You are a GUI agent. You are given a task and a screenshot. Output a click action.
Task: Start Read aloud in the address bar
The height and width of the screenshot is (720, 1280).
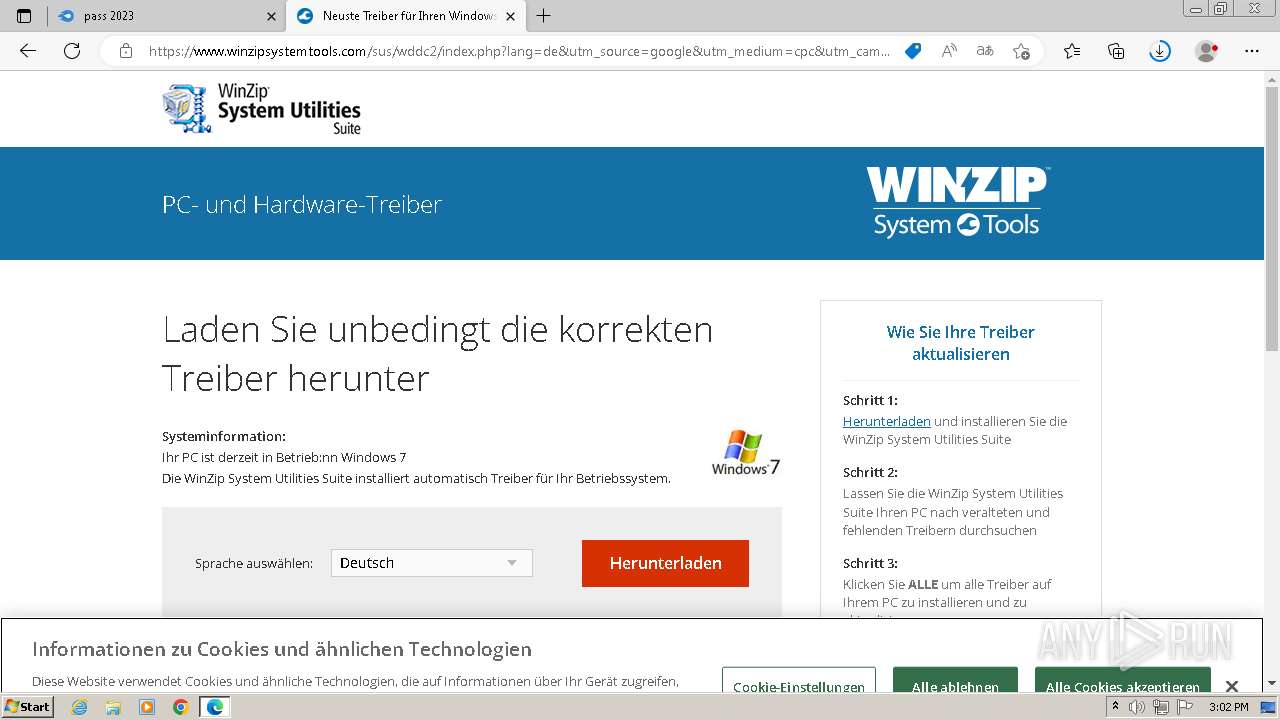click(949, 51)
